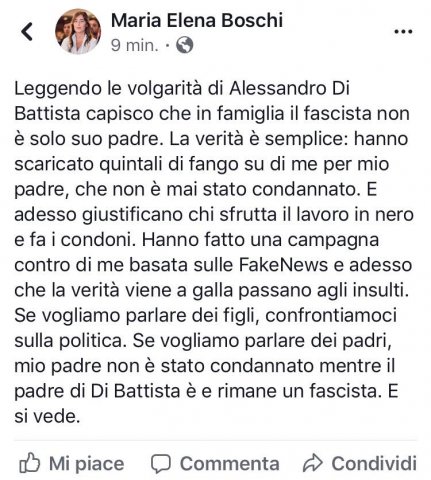The width and height of the screenshot is (431, 480).
Task: Click the word "quintali" in the post
Action: click(132, 164)
